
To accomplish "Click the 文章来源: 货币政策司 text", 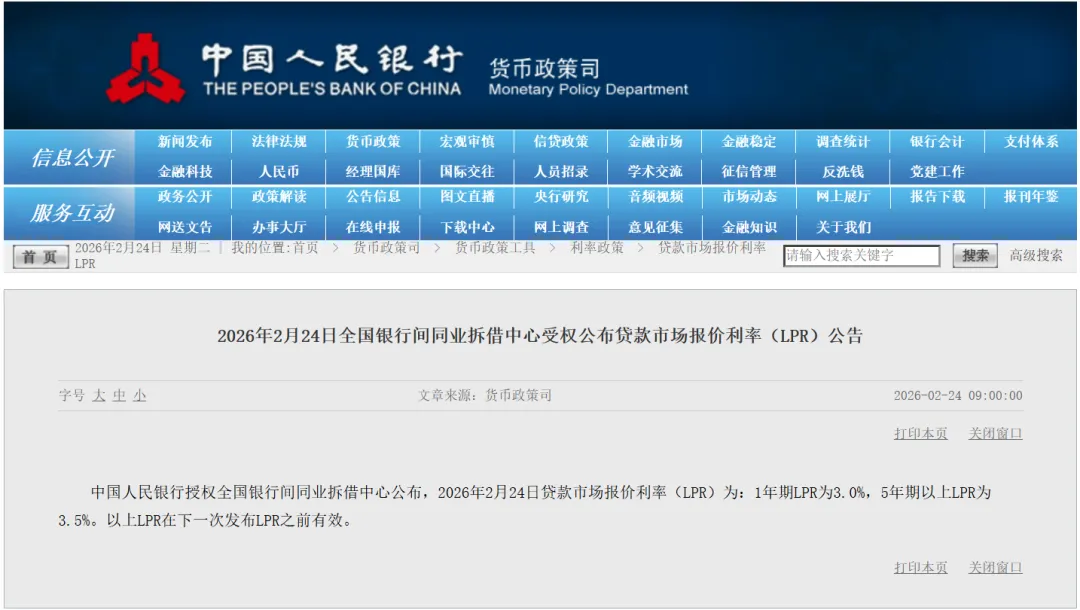I will pos(485,395).
